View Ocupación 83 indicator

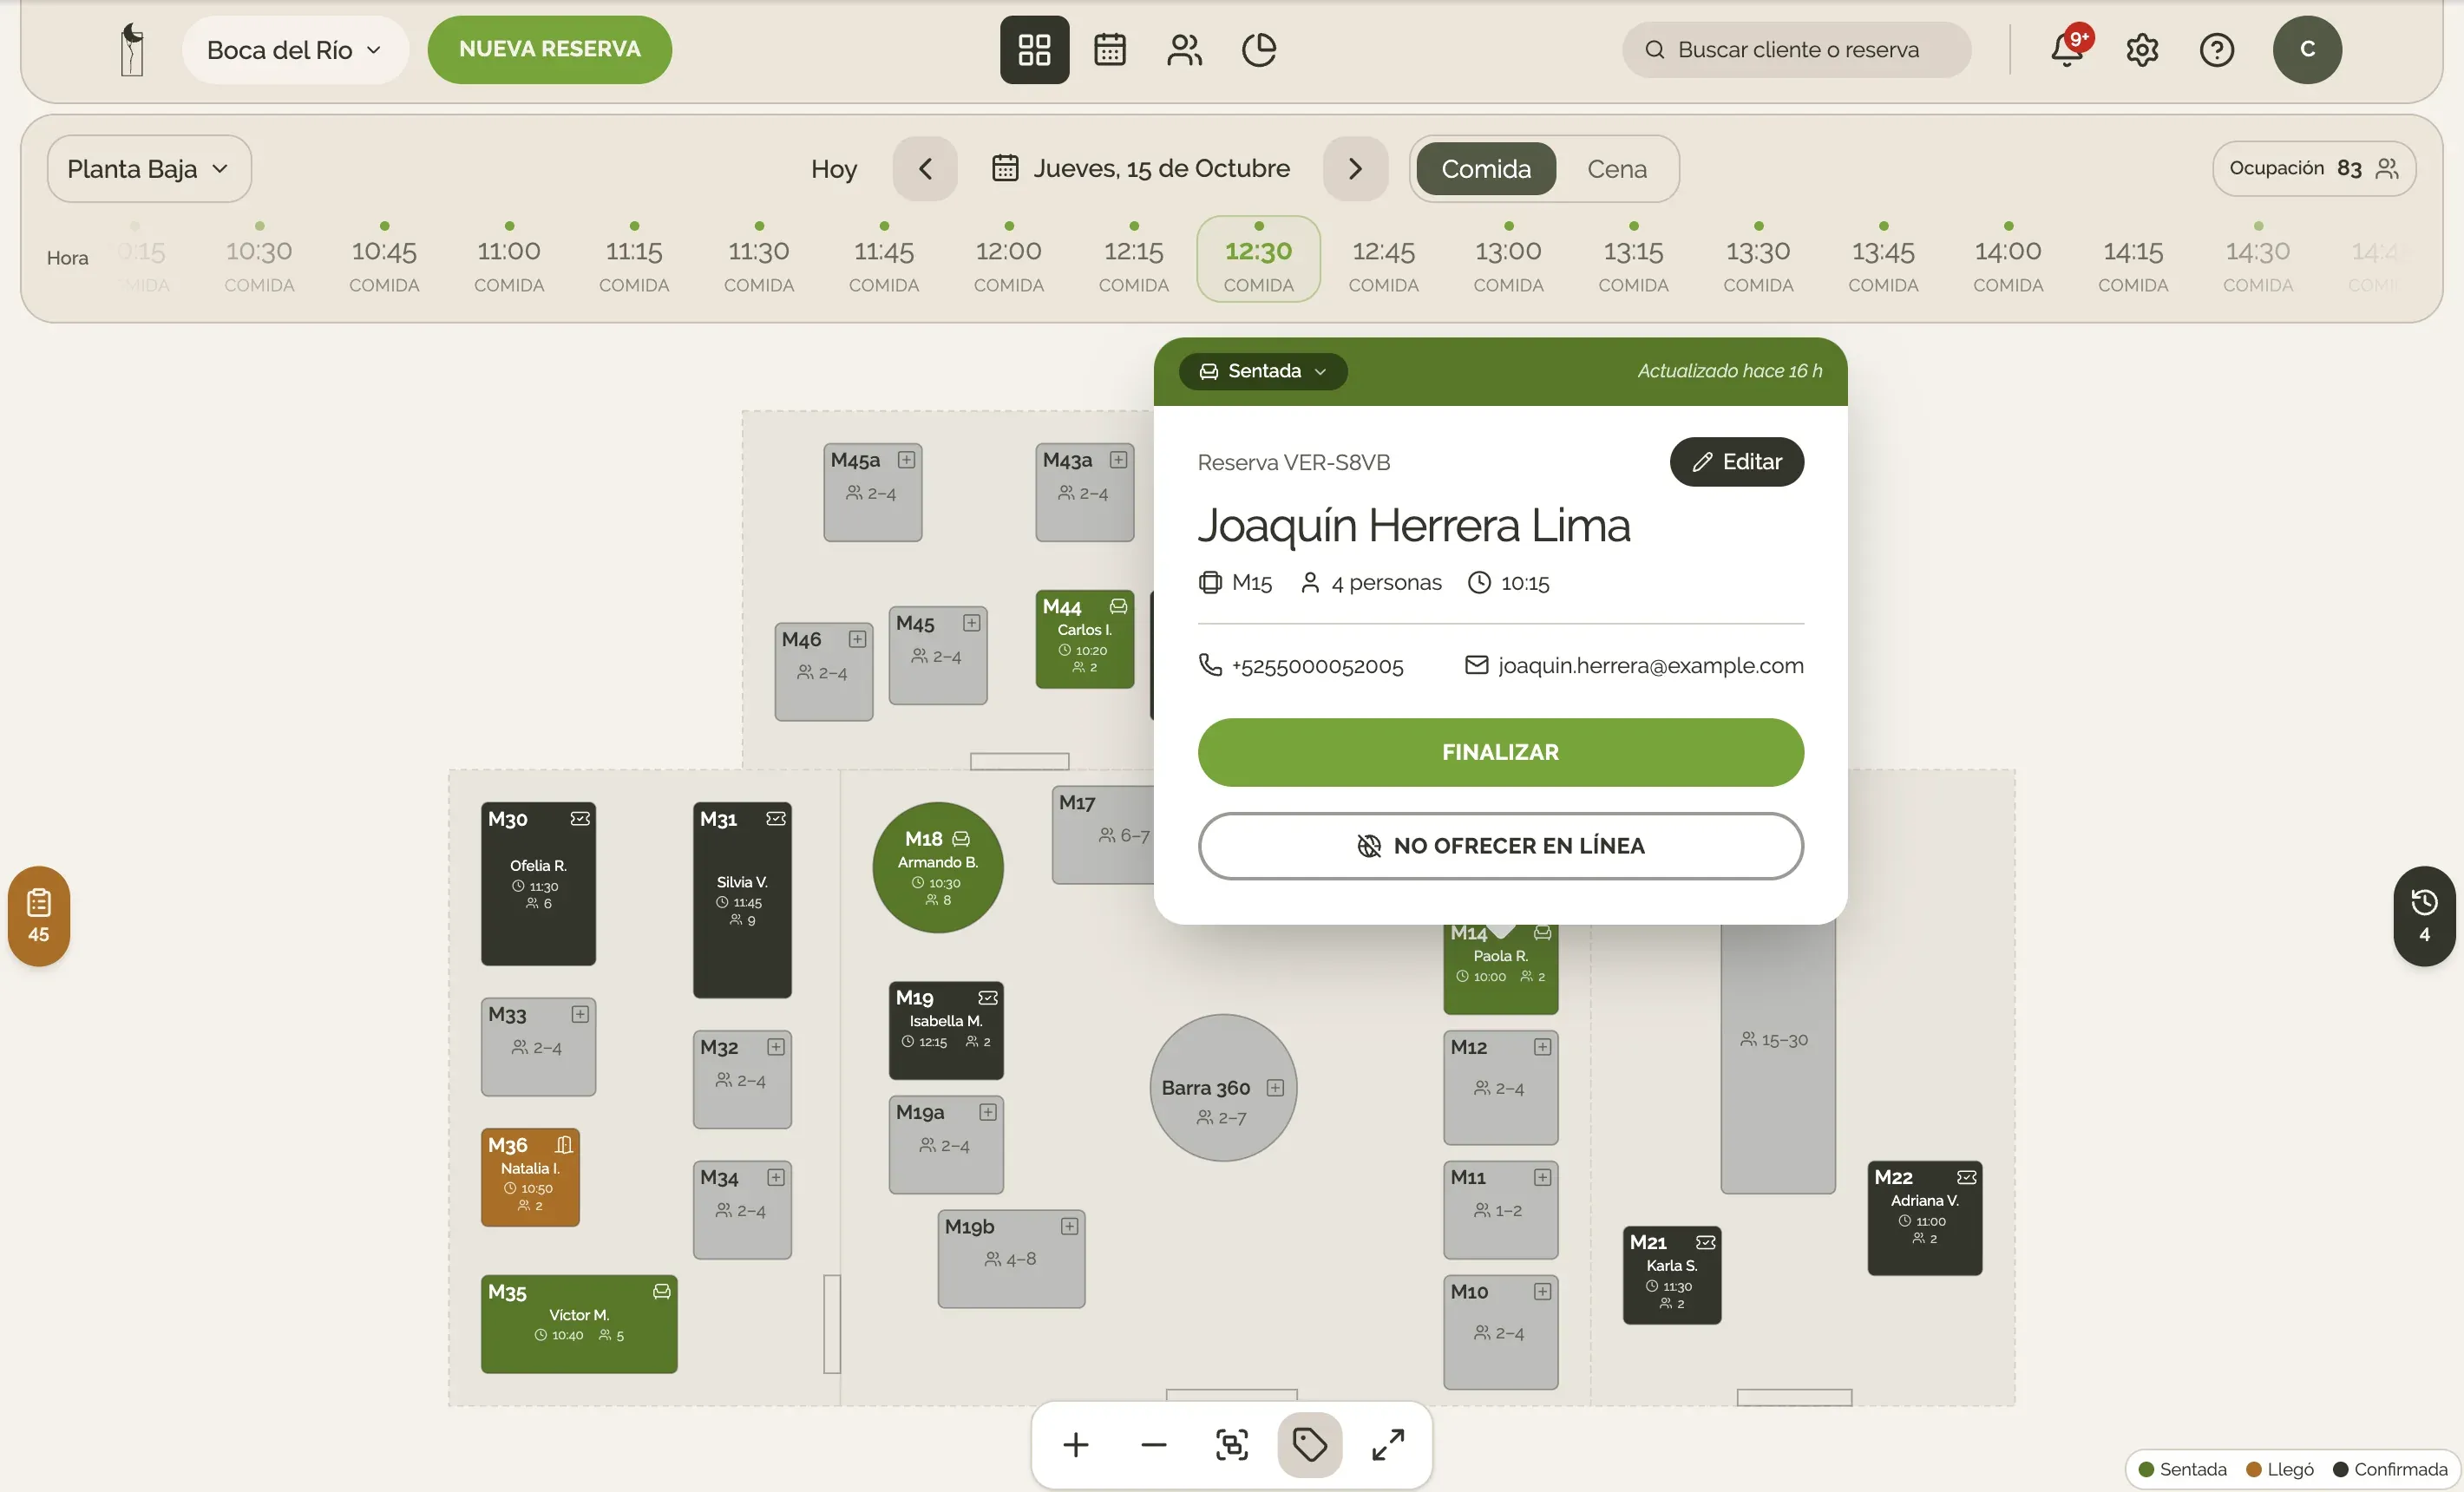pyautogui.click(x=2314, y=168)
